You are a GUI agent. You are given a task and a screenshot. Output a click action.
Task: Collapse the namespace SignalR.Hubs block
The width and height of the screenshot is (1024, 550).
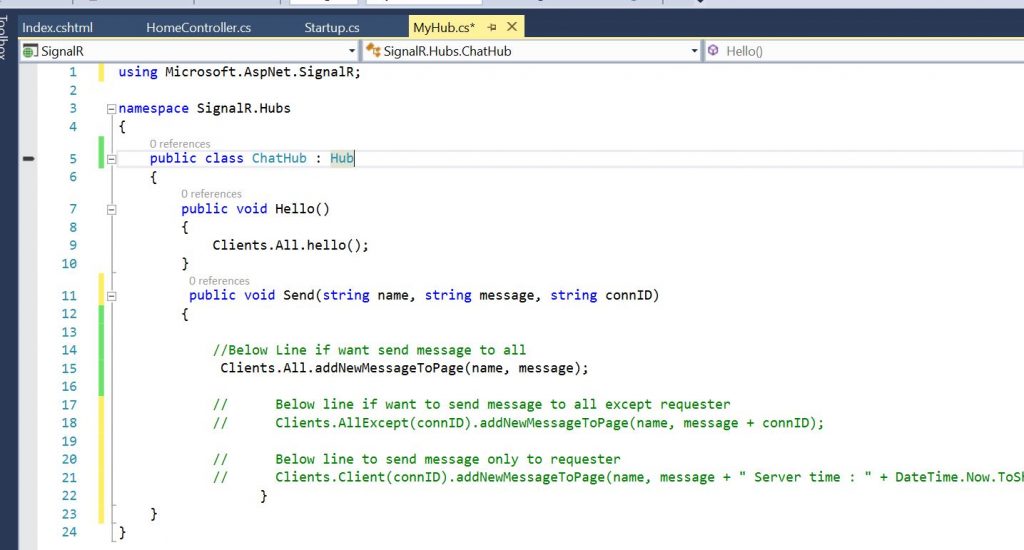tap(112, 109)
